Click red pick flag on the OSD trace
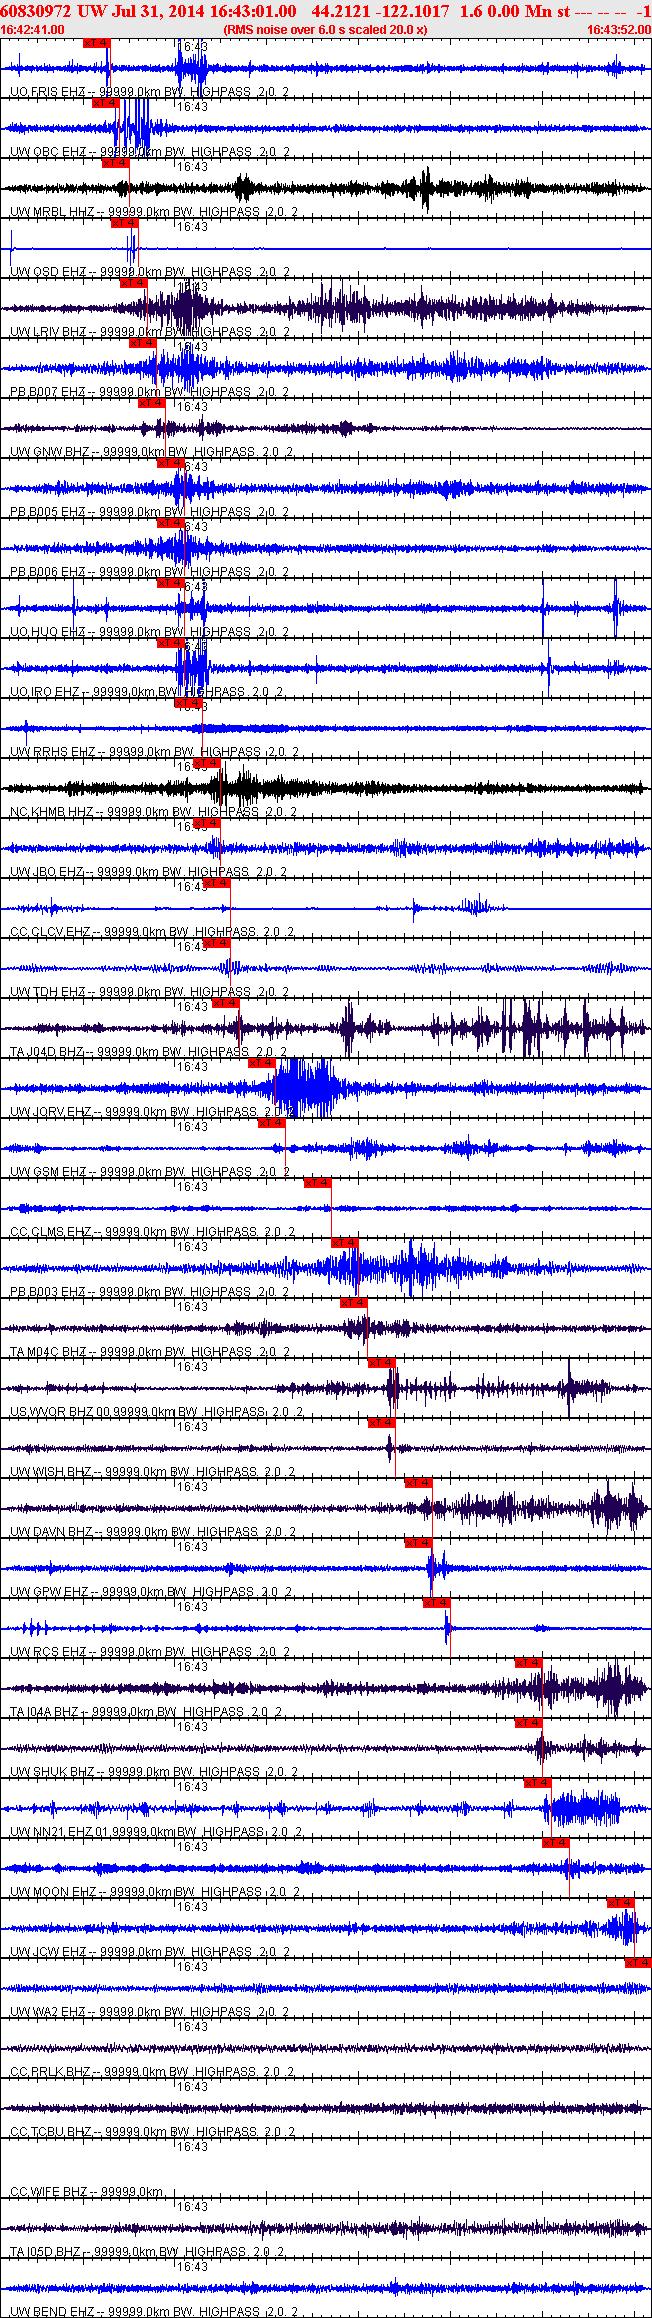Viewport: 652px width, 2318px height. 125,223
